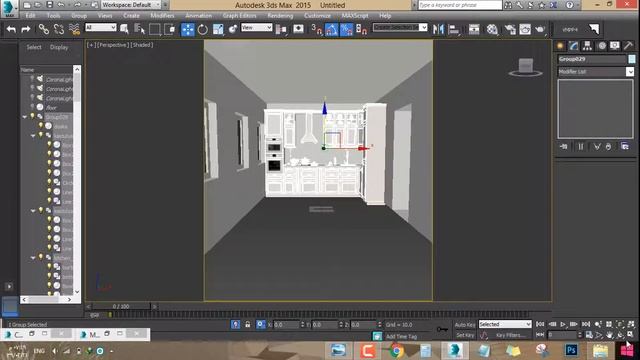Open the Named Selection Sets dropdown
Image resolution: width=640 pixels, height=360 pixels.
coord(400,27)
